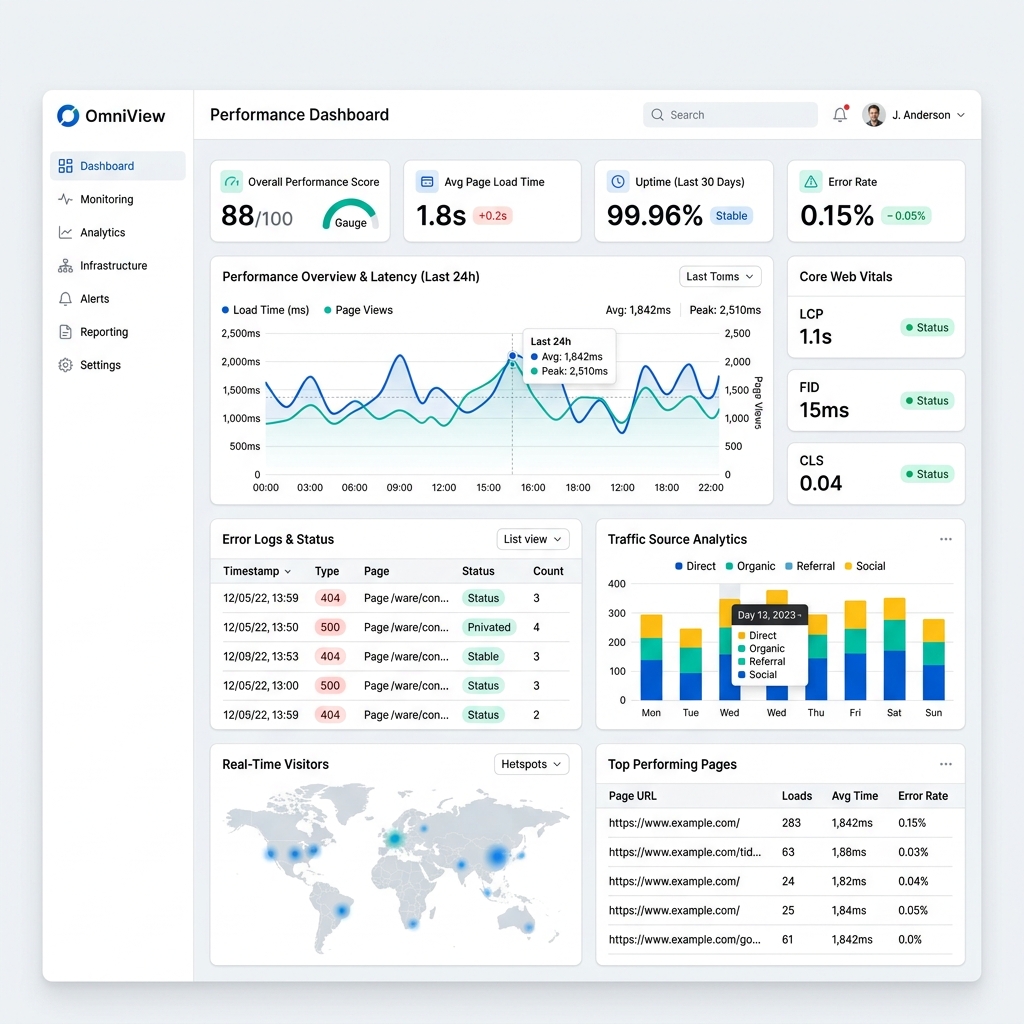The height and width of the screenshot is (1024, 1024).
Task: Open the Hetspots dropdown
Action: coord(532,764)
